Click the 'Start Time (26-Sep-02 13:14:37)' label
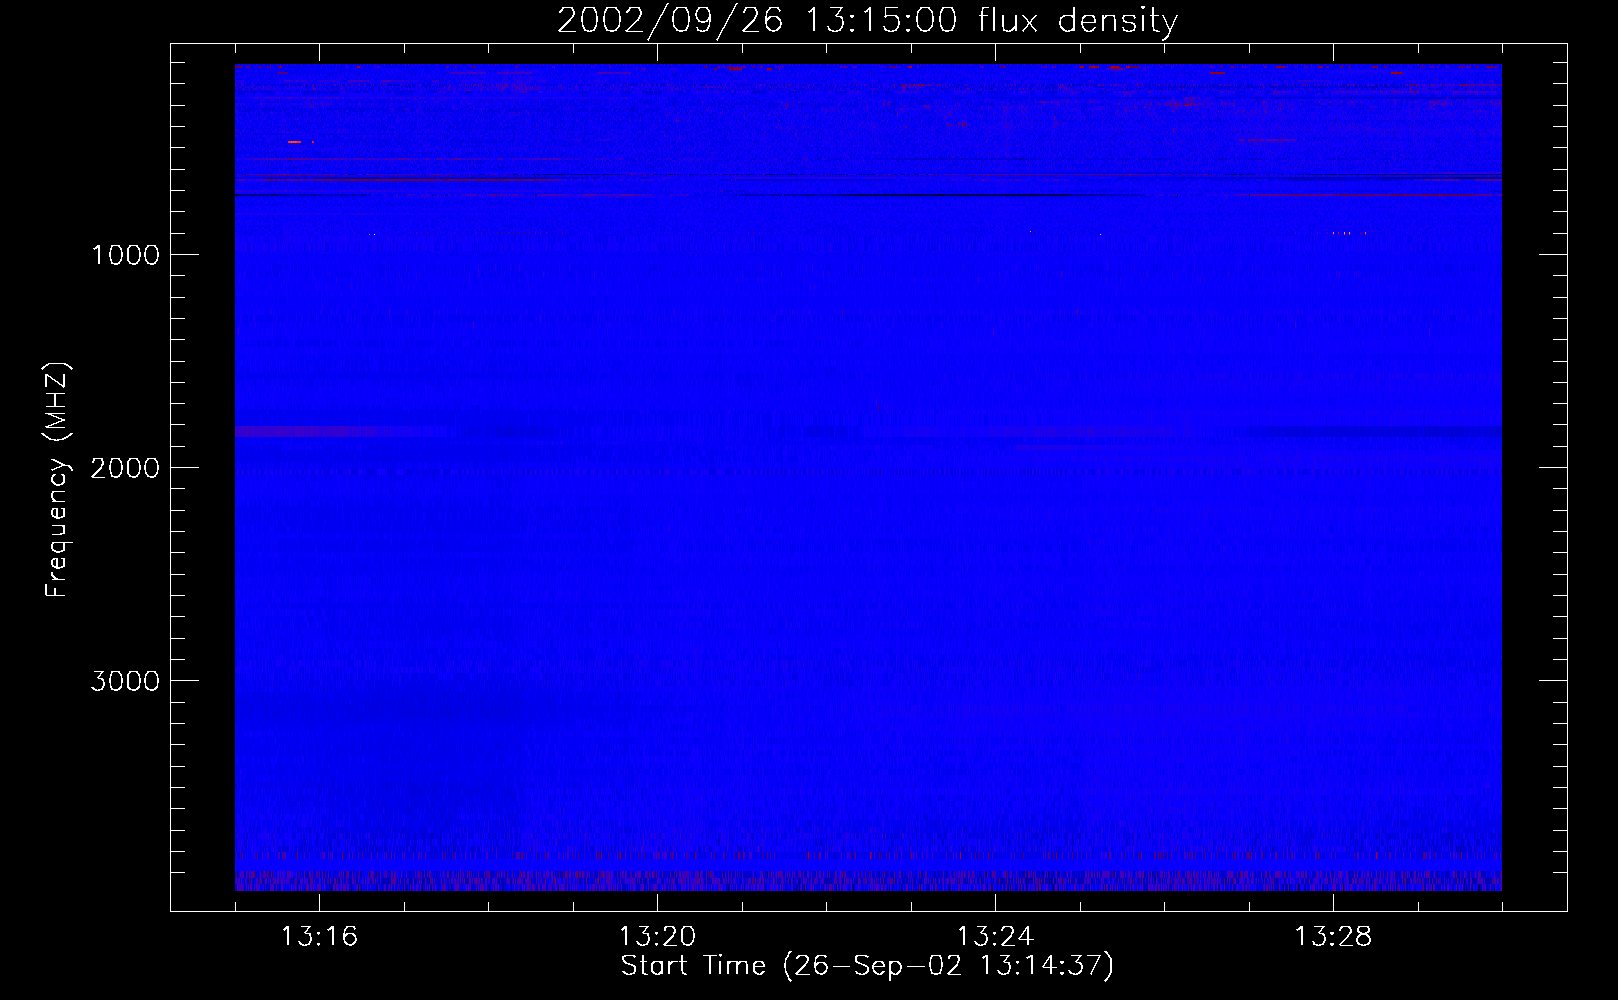Screen dimensions: 1618x1000 click(867, 966)
